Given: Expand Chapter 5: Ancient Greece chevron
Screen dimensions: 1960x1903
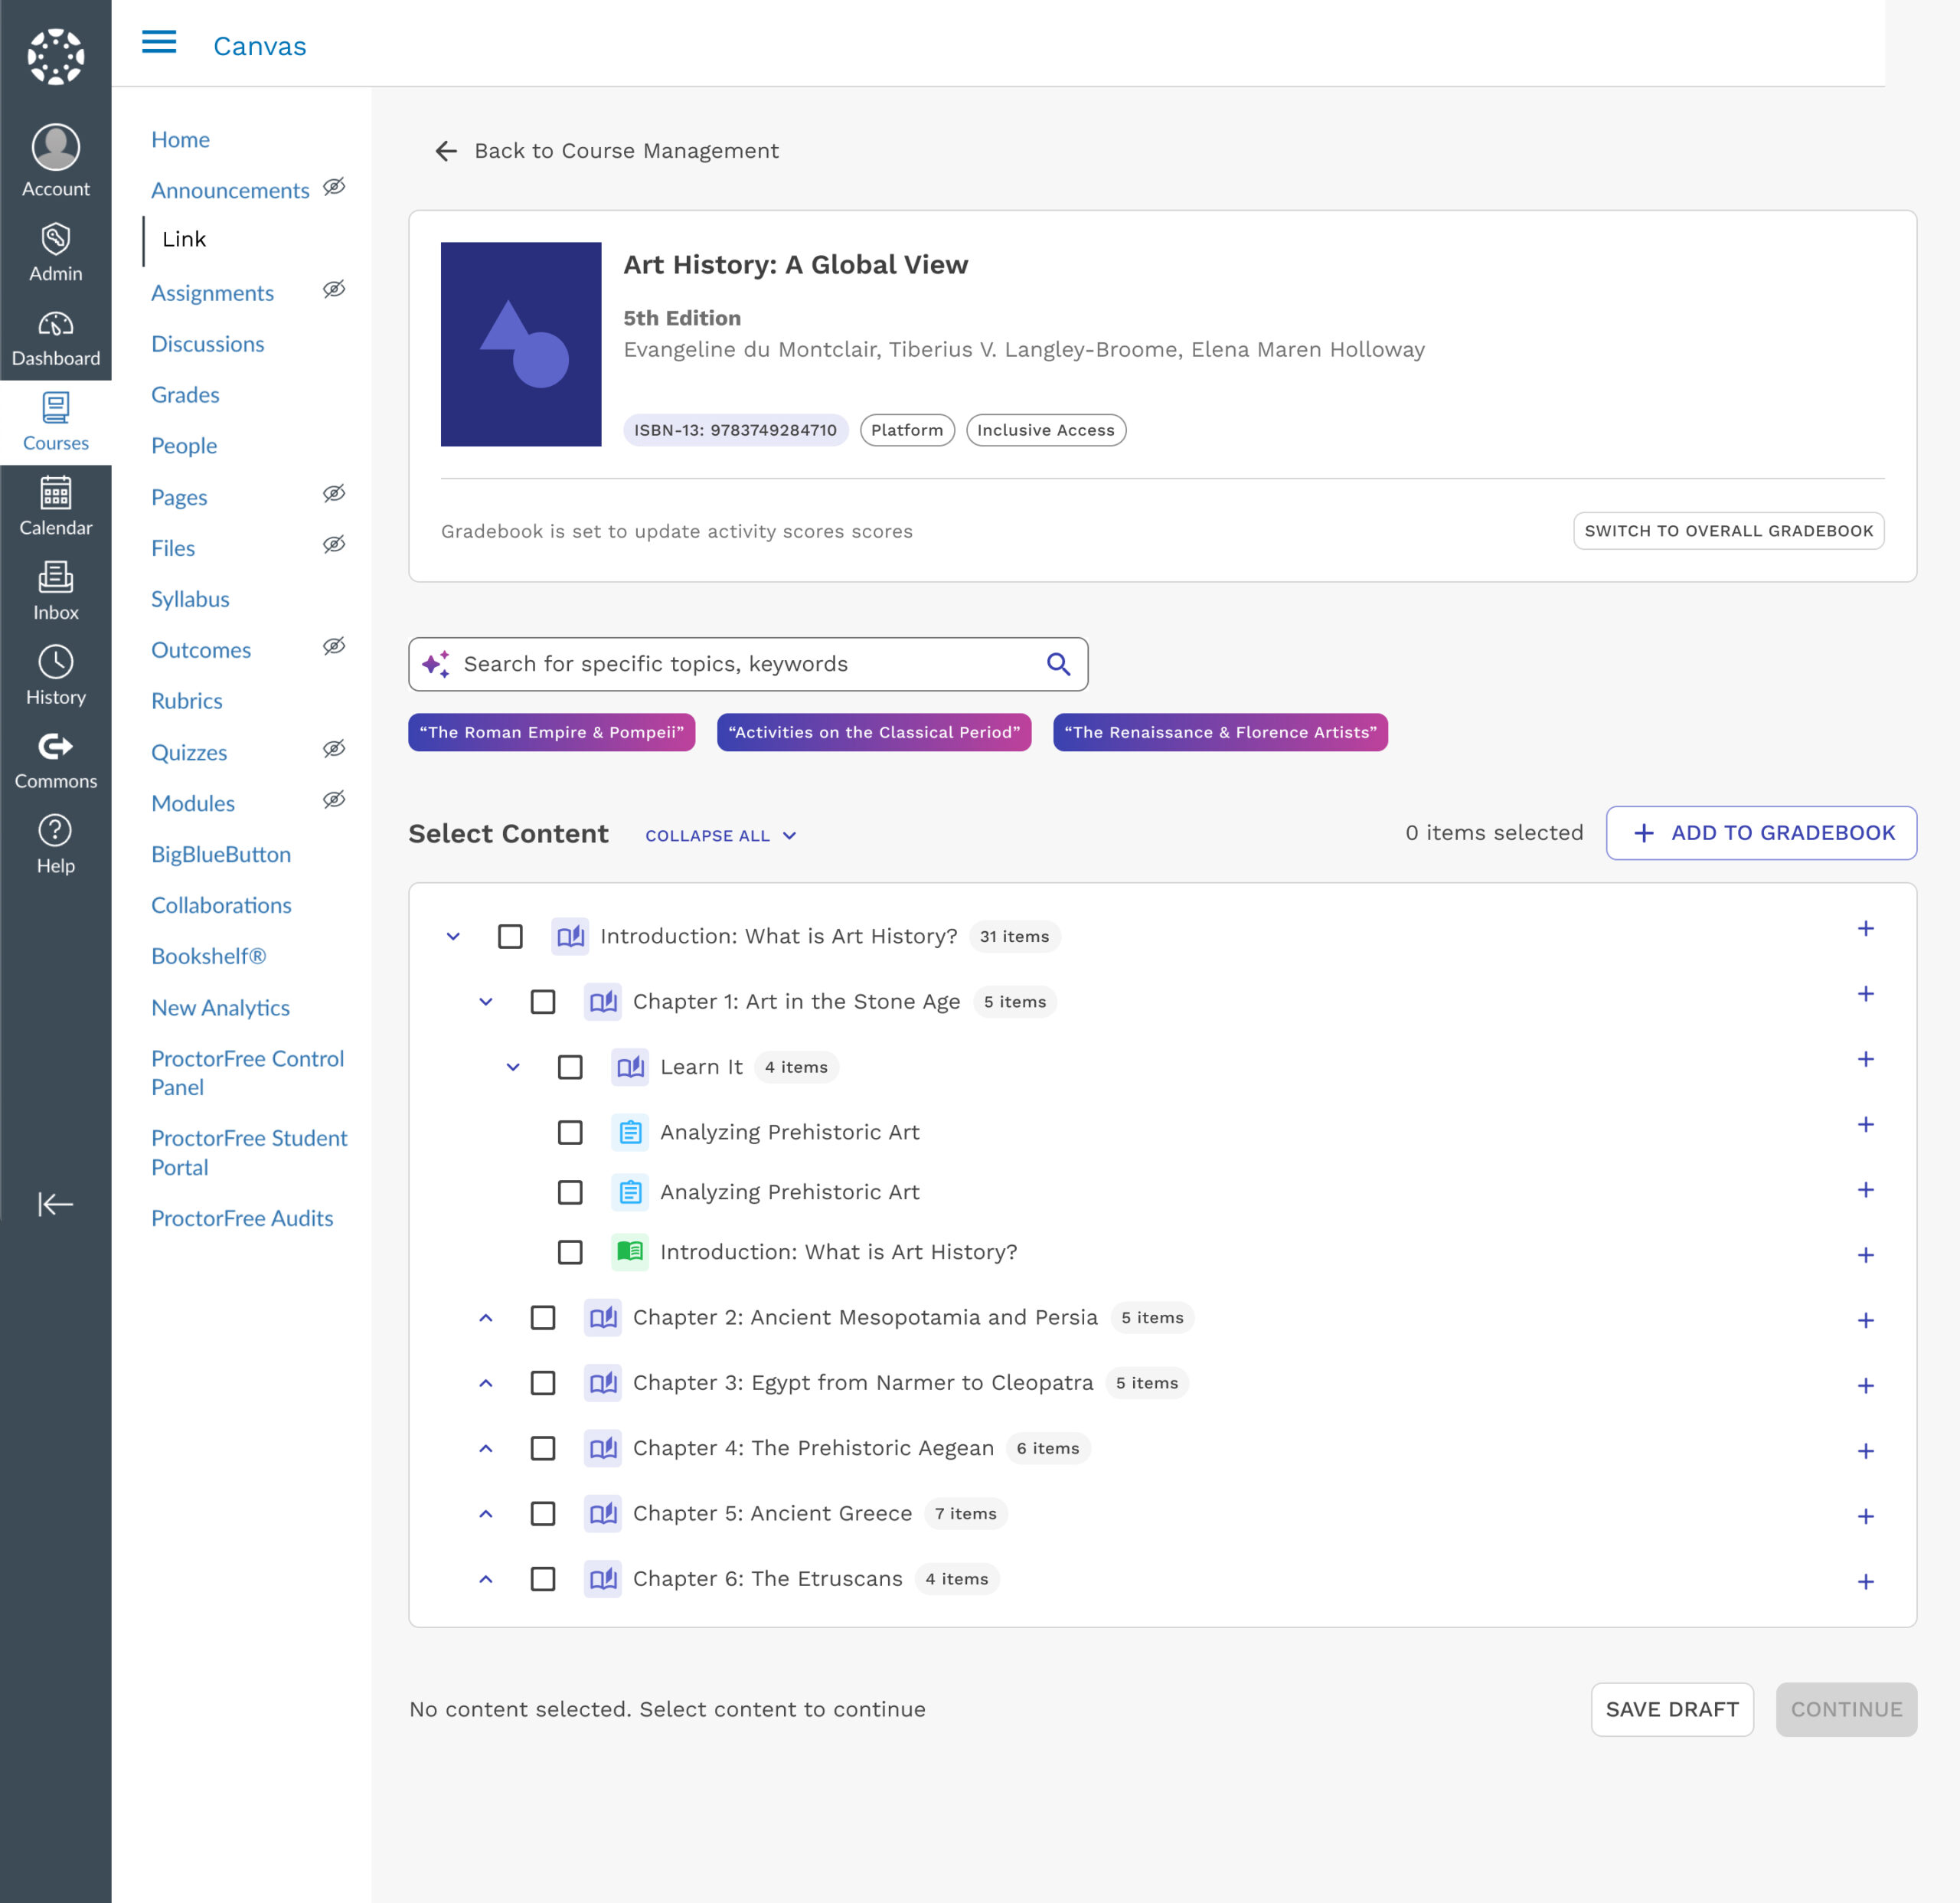Looking at the screenshot, I should (486, 1514).
